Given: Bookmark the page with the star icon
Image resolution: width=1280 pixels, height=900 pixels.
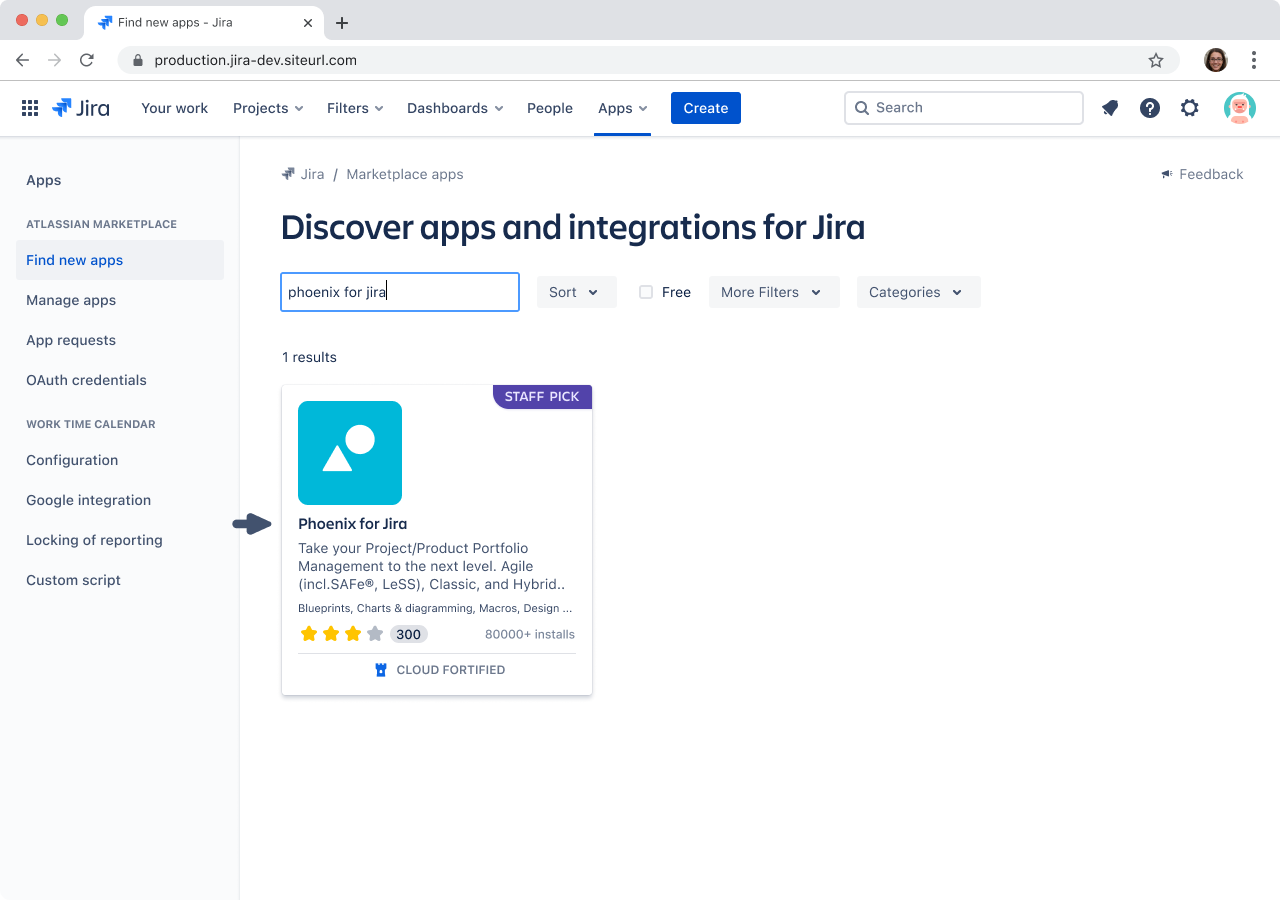Looking at the screenshot, I should pyautogui.click(x=1156, y=60).
